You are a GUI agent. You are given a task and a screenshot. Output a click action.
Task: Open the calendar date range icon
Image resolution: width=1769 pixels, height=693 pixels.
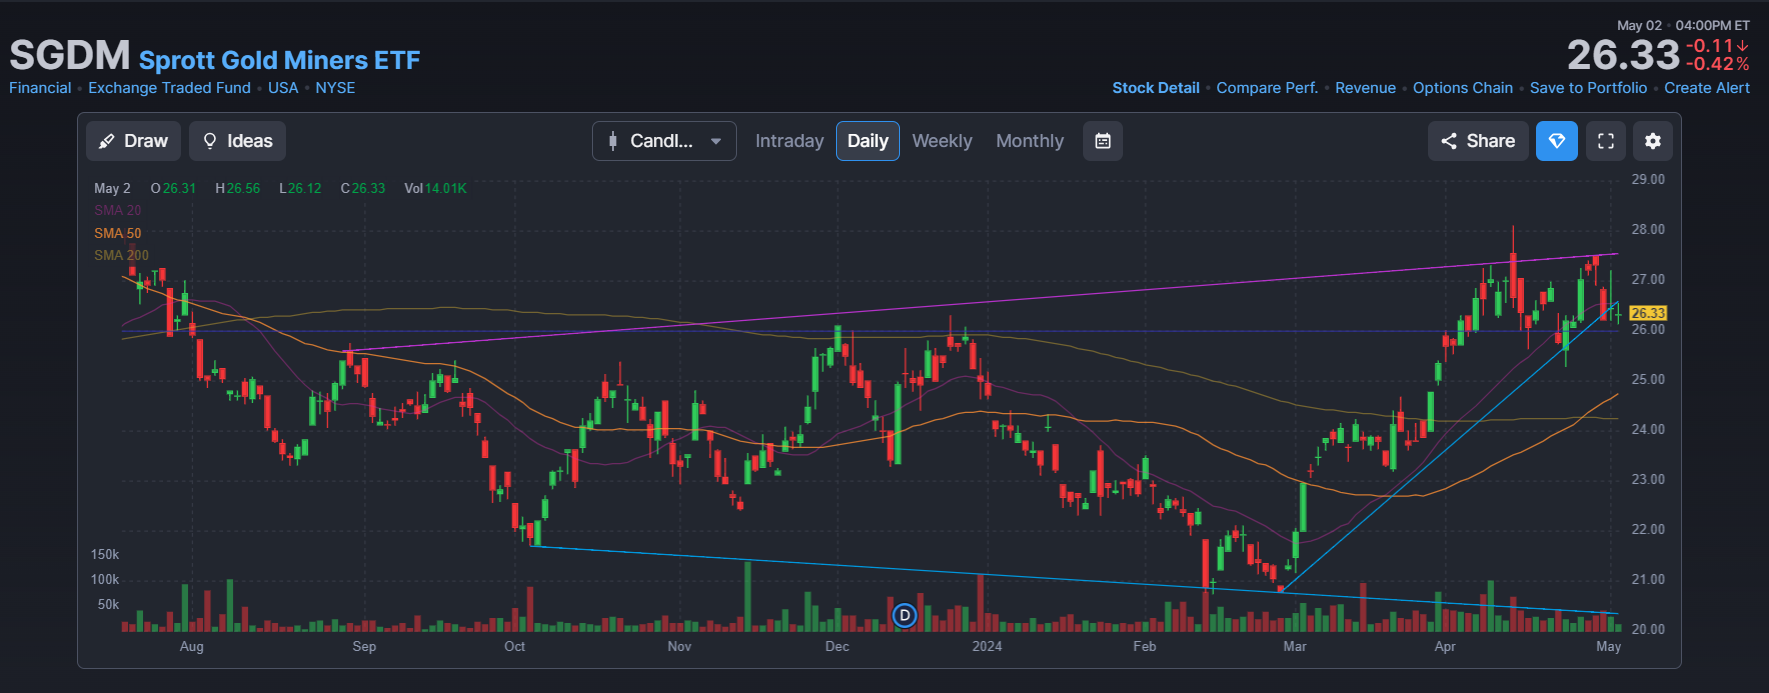coord(1103,141)
